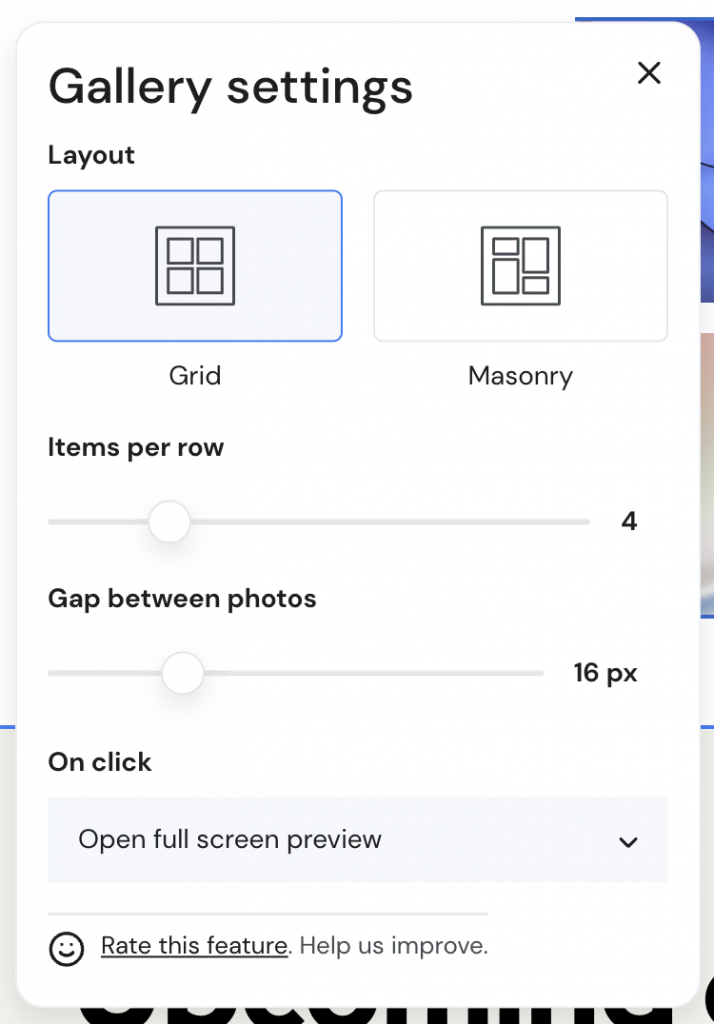Click far right end of Items per row track
The height and width of the screenshot is (1024, 714).
coord(584,522)
